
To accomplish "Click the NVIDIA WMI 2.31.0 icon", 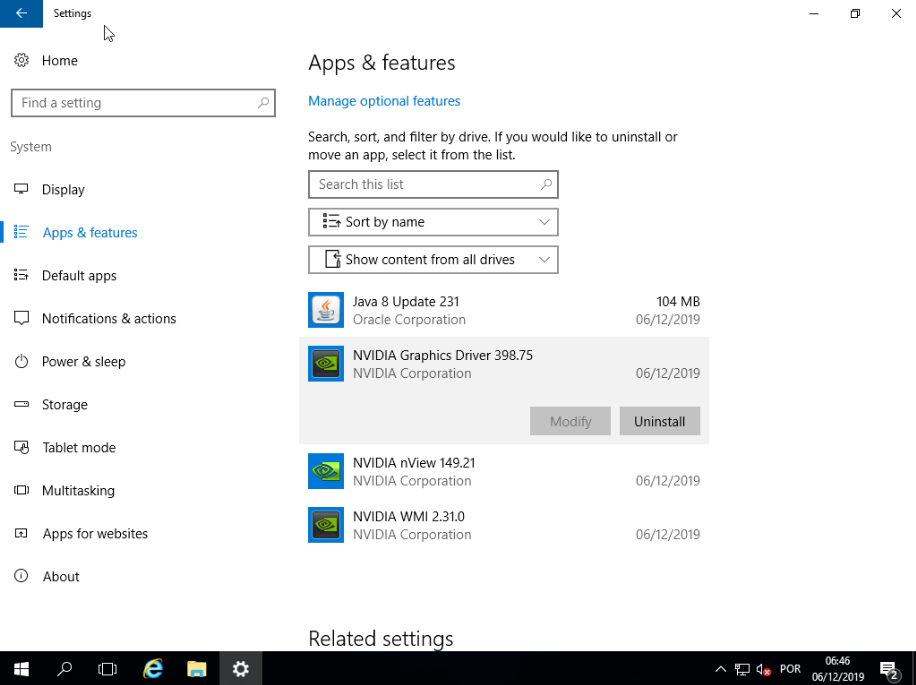I will [x=326, y=525].
